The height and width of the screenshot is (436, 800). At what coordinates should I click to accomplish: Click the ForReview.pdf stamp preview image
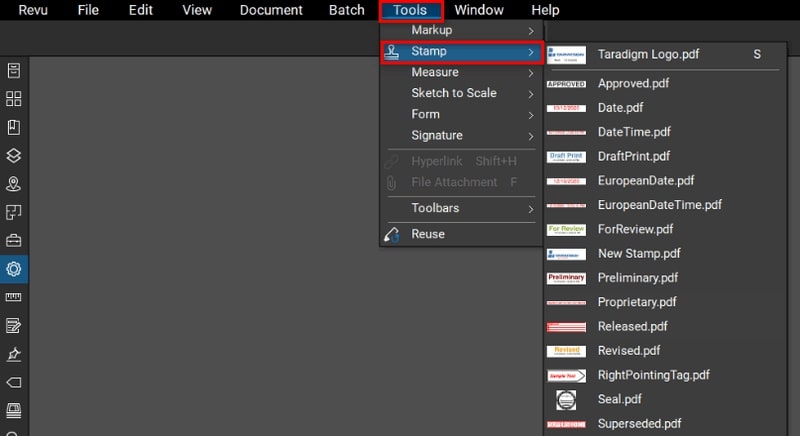(566, 229)
